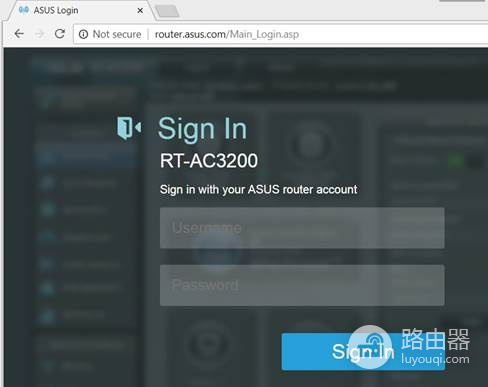The image size is (488, 387).
Task: Click the browser Back arrow
Action: tap(19, 34)
